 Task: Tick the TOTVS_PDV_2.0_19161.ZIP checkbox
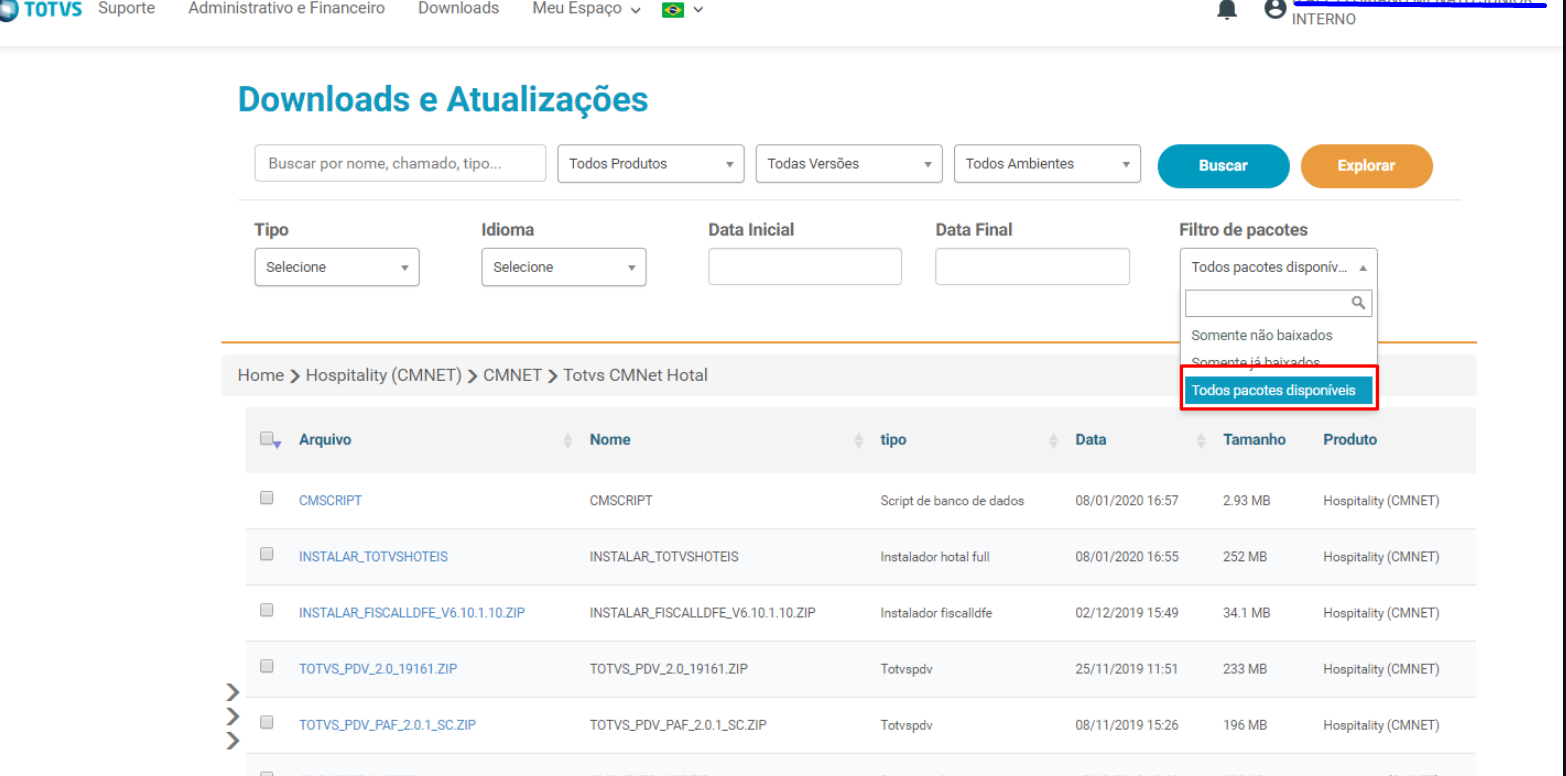267,665
